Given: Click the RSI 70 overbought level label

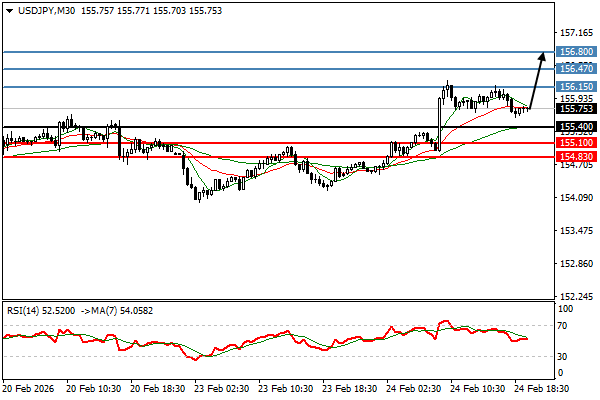Looking at the screenshot, I should click(x=563, y=326).
